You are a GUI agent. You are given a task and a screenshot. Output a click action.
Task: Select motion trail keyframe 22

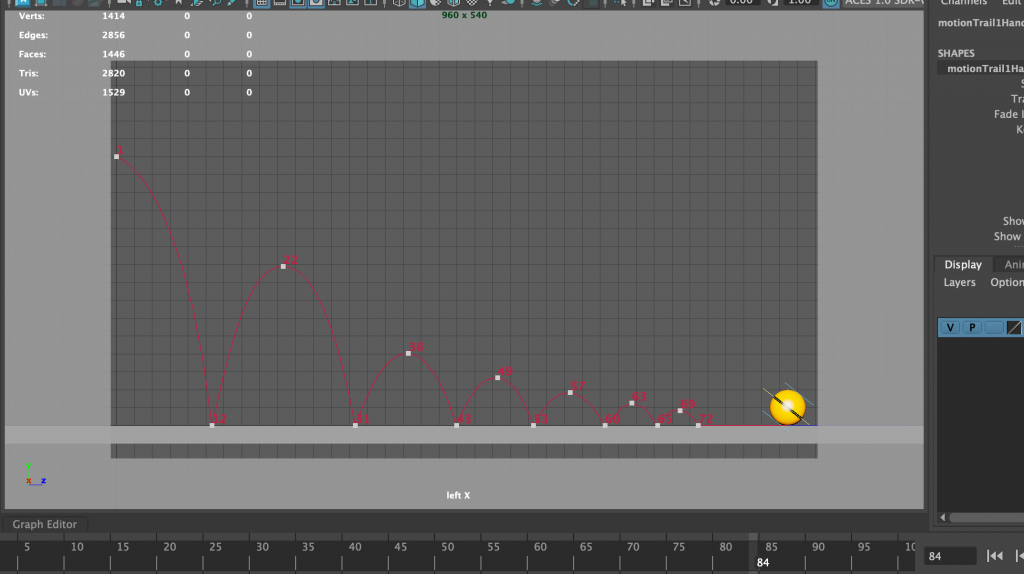(283, 266)
